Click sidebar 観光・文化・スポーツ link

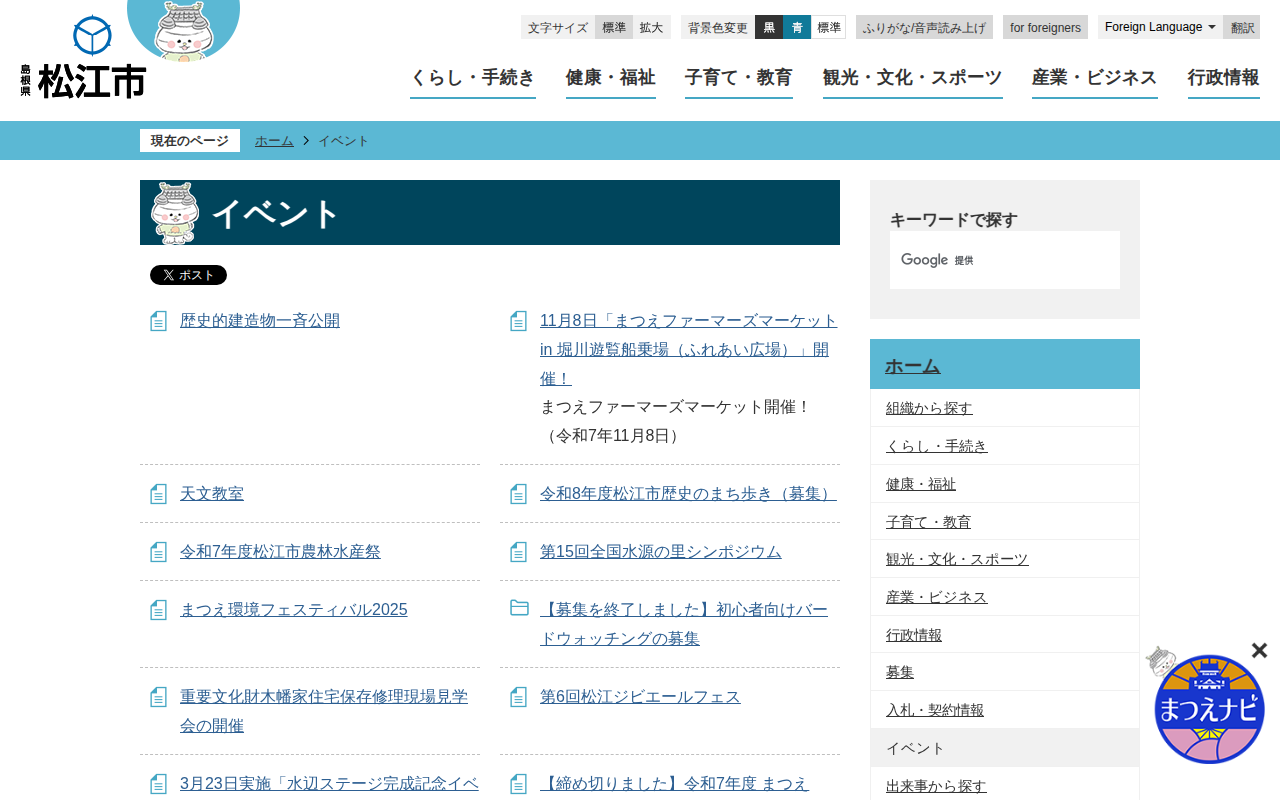[957, 559]
